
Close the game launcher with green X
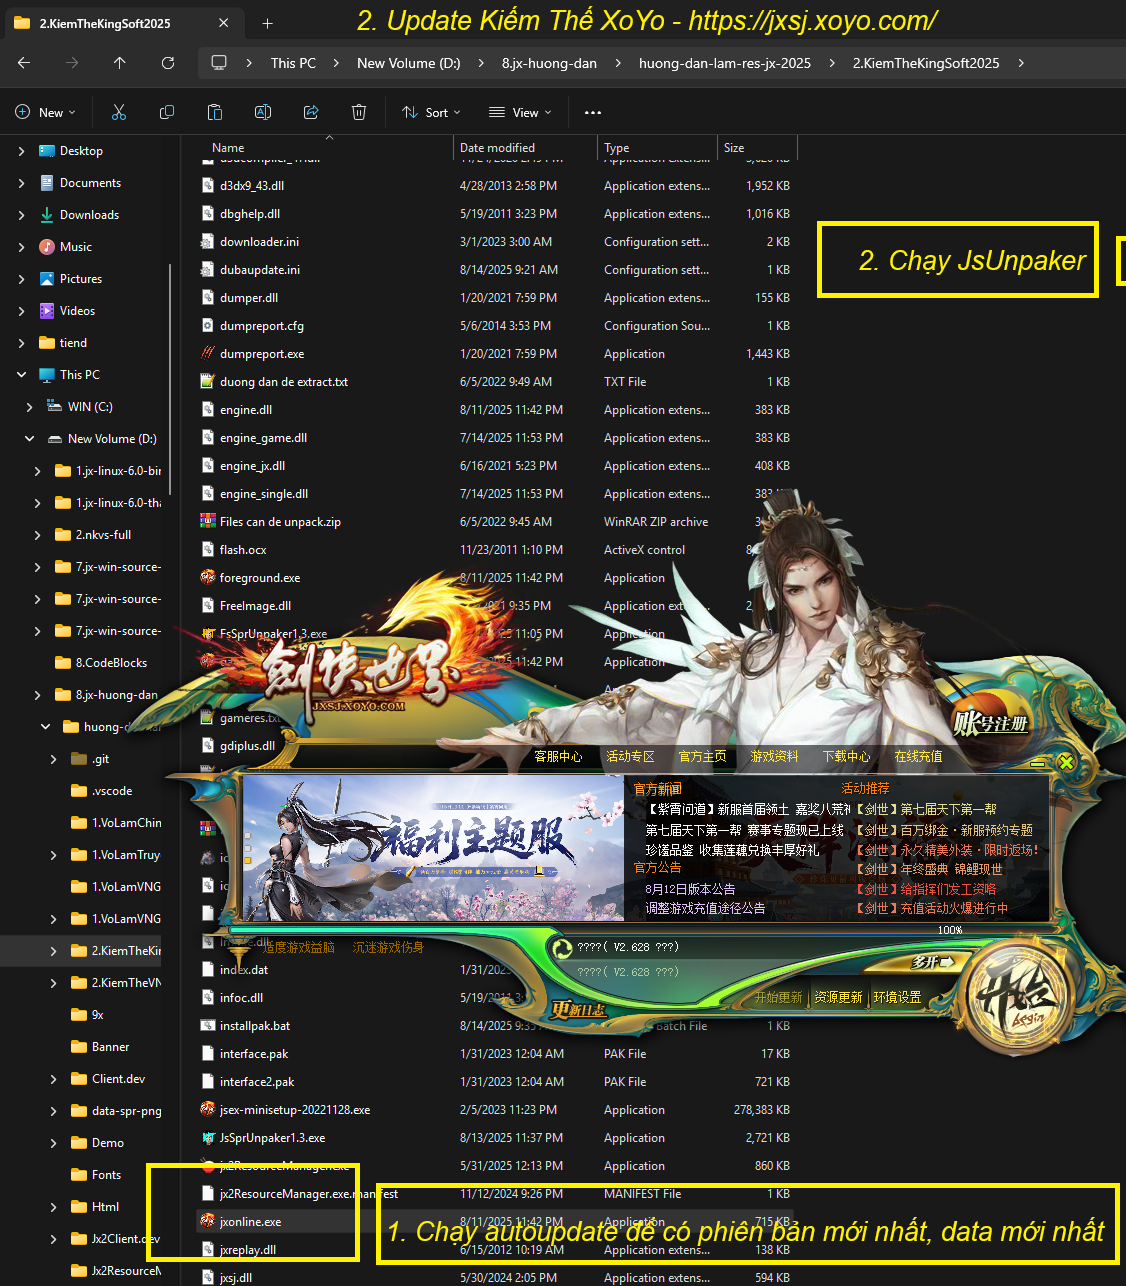[1066, 762]
